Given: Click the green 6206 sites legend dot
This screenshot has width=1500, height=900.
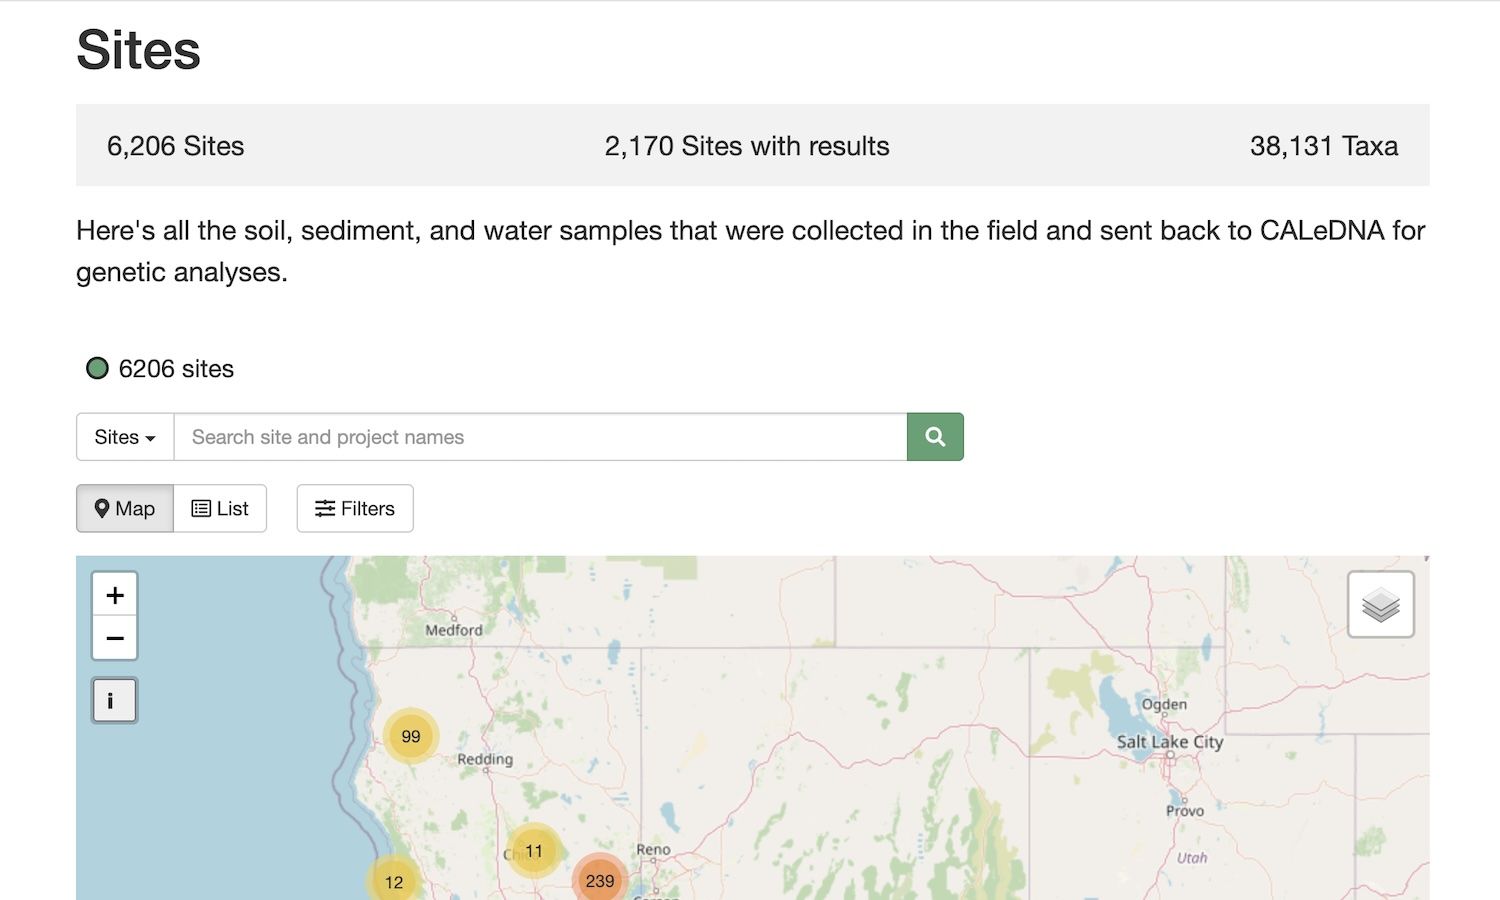Looking at the screenshot, I should click(97, 368).
